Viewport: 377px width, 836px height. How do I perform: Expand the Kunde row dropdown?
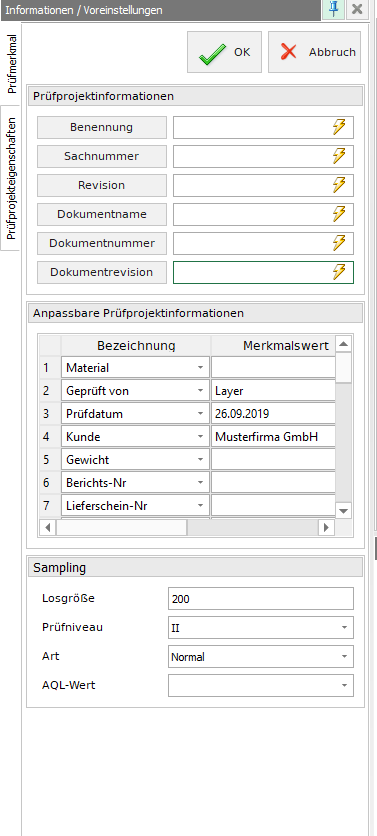(200, 437)
